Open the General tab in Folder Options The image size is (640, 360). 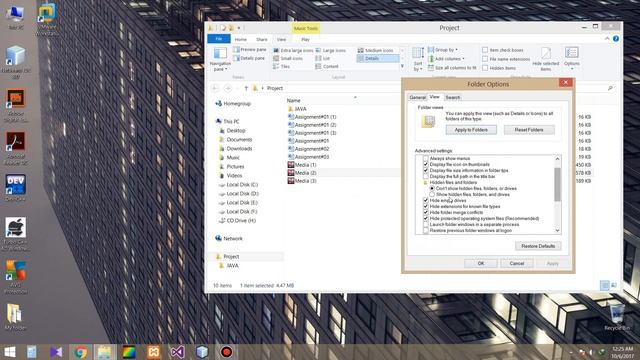418,98
